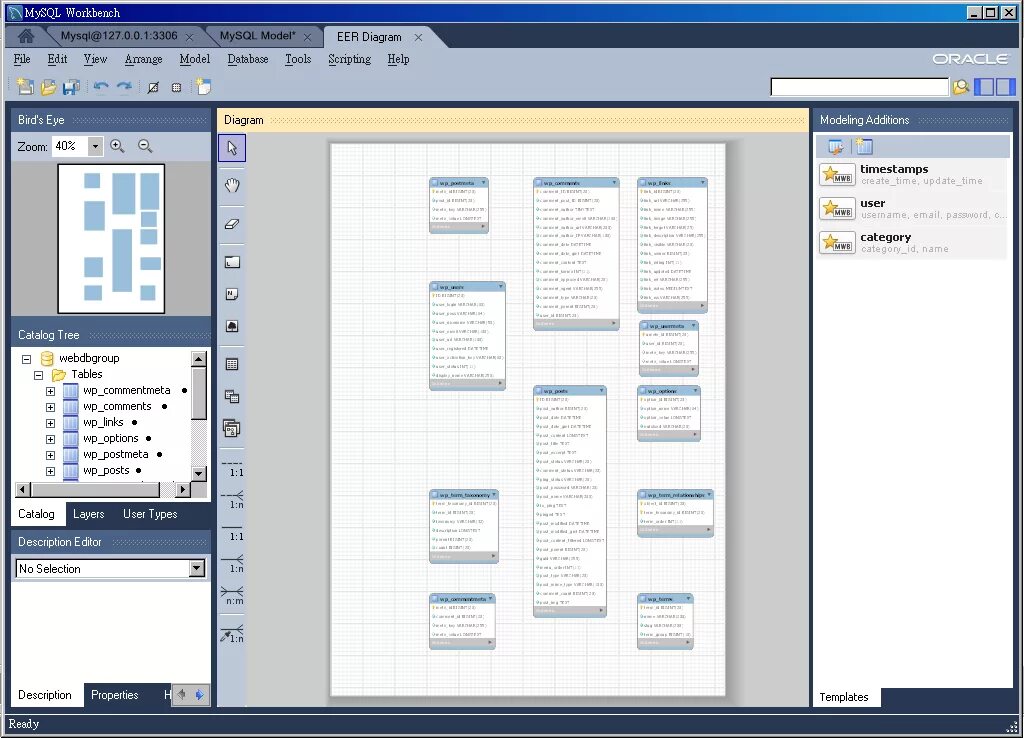Open the Scripting menu
Image resolution: width=1024 pixels, height=738 pixels.
(x=349, y=59)
